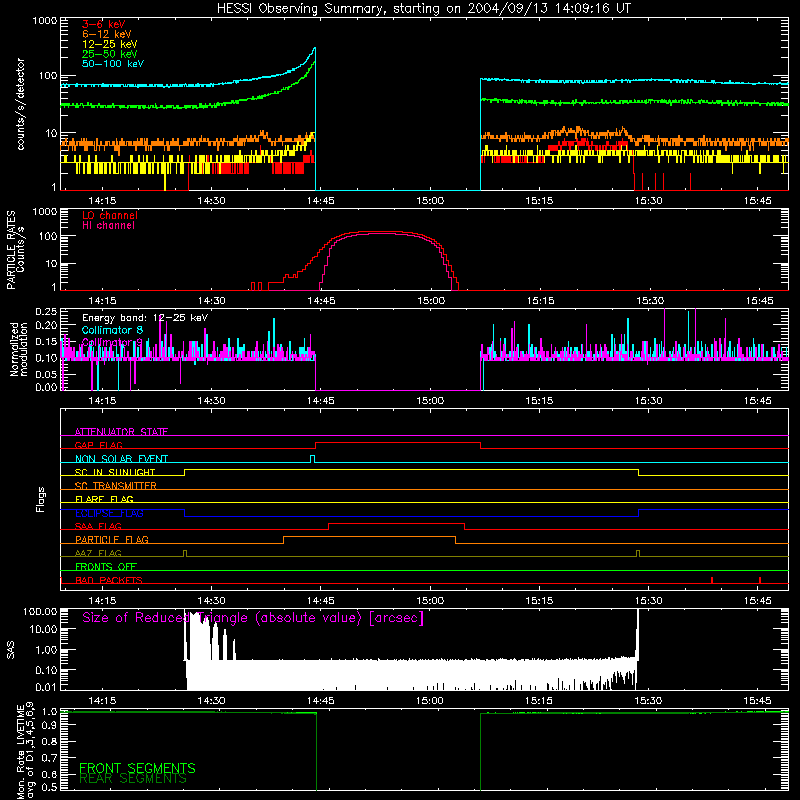This screenshot has width=800, height=800.
Task: Click the 0.25 tick on modulation axis
Action: pyautogui.click(x=46, y=312)
